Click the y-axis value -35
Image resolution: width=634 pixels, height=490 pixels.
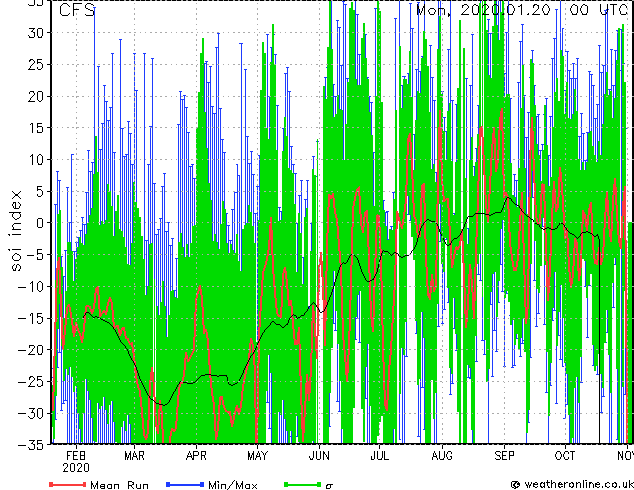(30, 445)
